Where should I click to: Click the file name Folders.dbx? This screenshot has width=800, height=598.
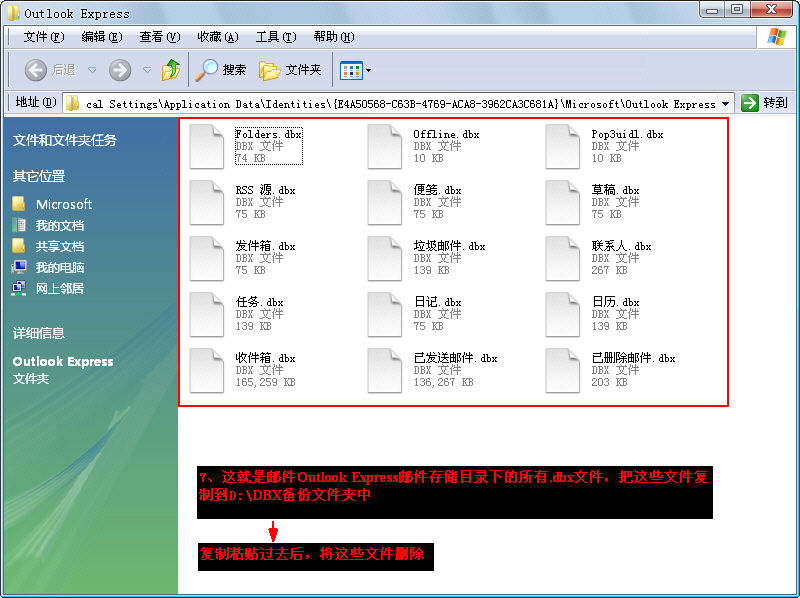pyautogui.click(x=268, y=134)
